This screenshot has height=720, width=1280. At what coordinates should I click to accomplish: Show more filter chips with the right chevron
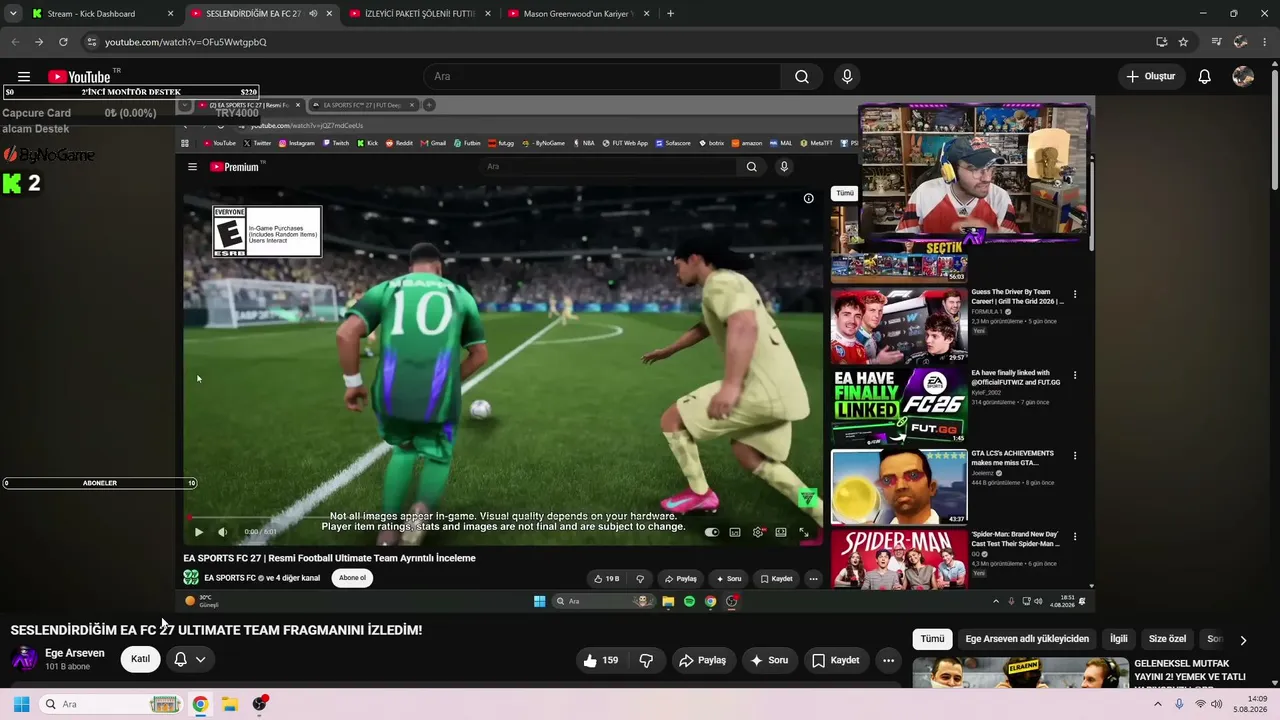click(1243, 640)
